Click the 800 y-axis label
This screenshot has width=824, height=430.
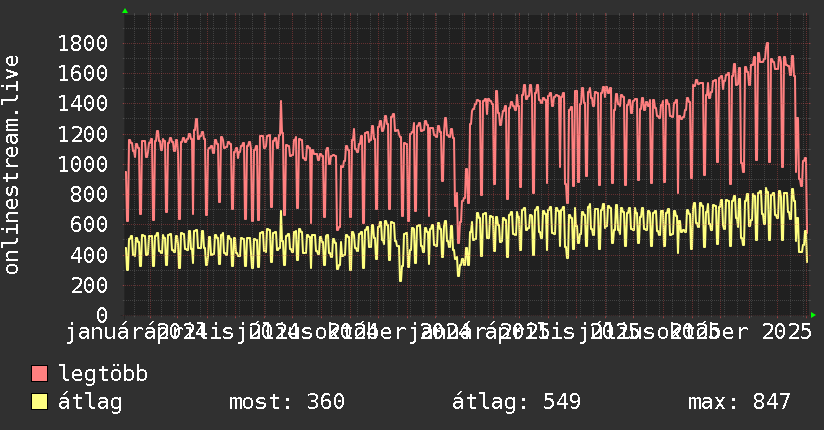pyautogui.click(x=89, y=194)
